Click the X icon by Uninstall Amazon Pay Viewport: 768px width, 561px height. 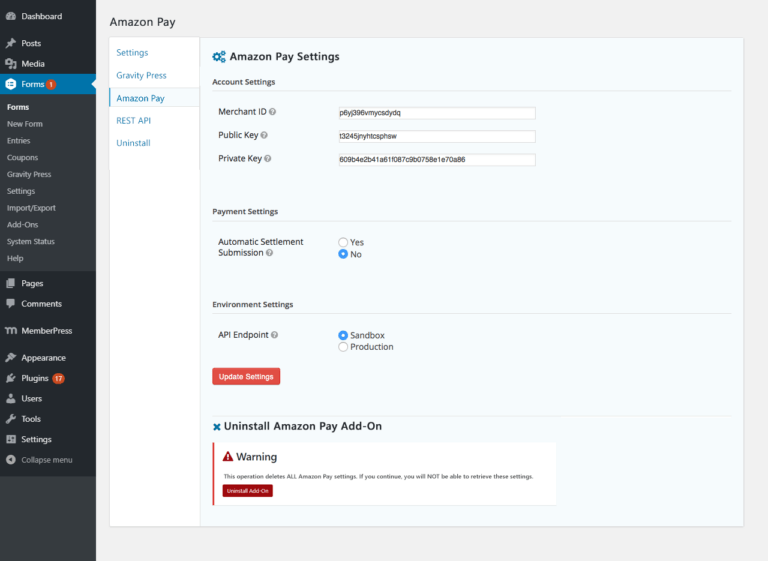click(x=216, y=427)
